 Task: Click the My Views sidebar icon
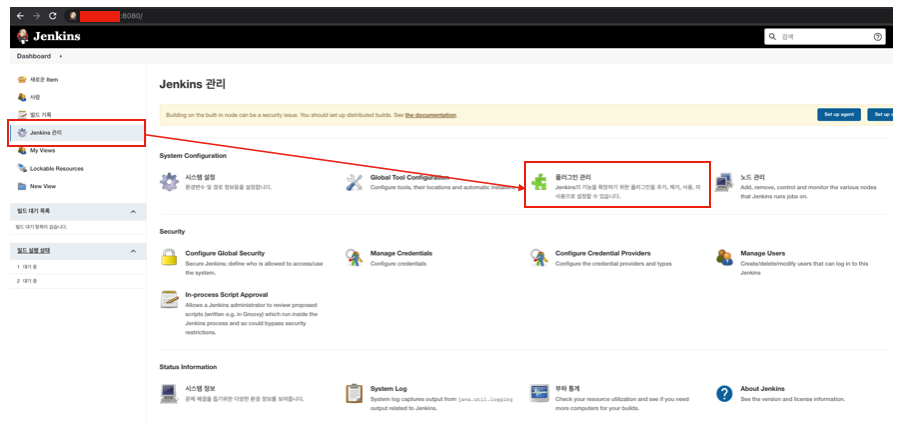(22, 151)
